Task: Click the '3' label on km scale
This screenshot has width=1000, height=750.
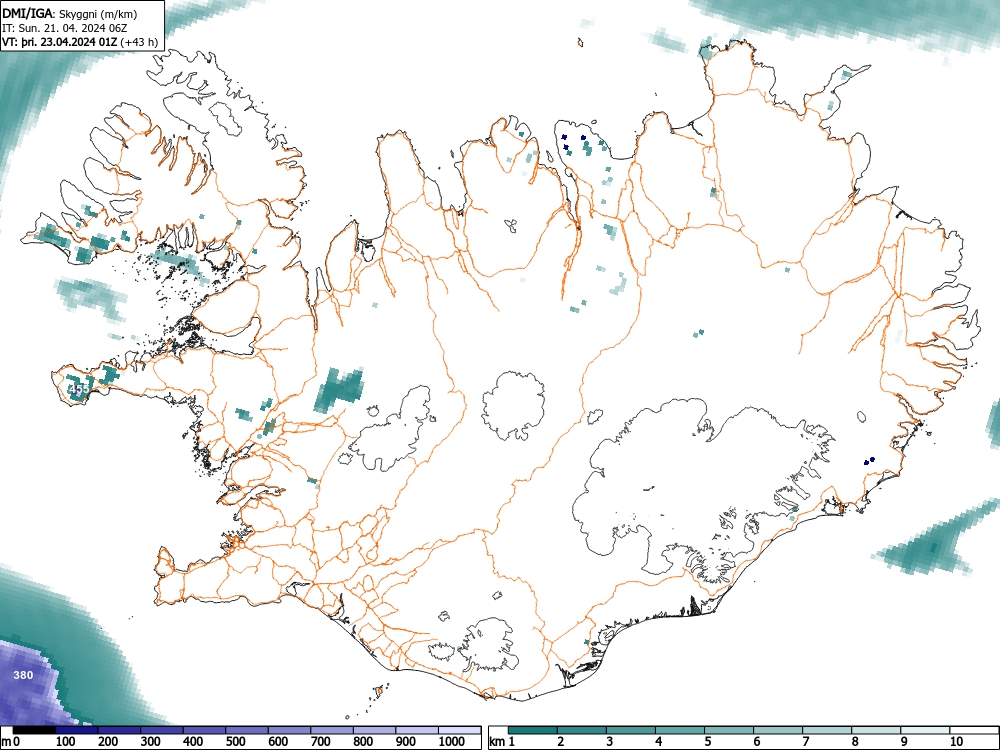Action: point(610,742)
